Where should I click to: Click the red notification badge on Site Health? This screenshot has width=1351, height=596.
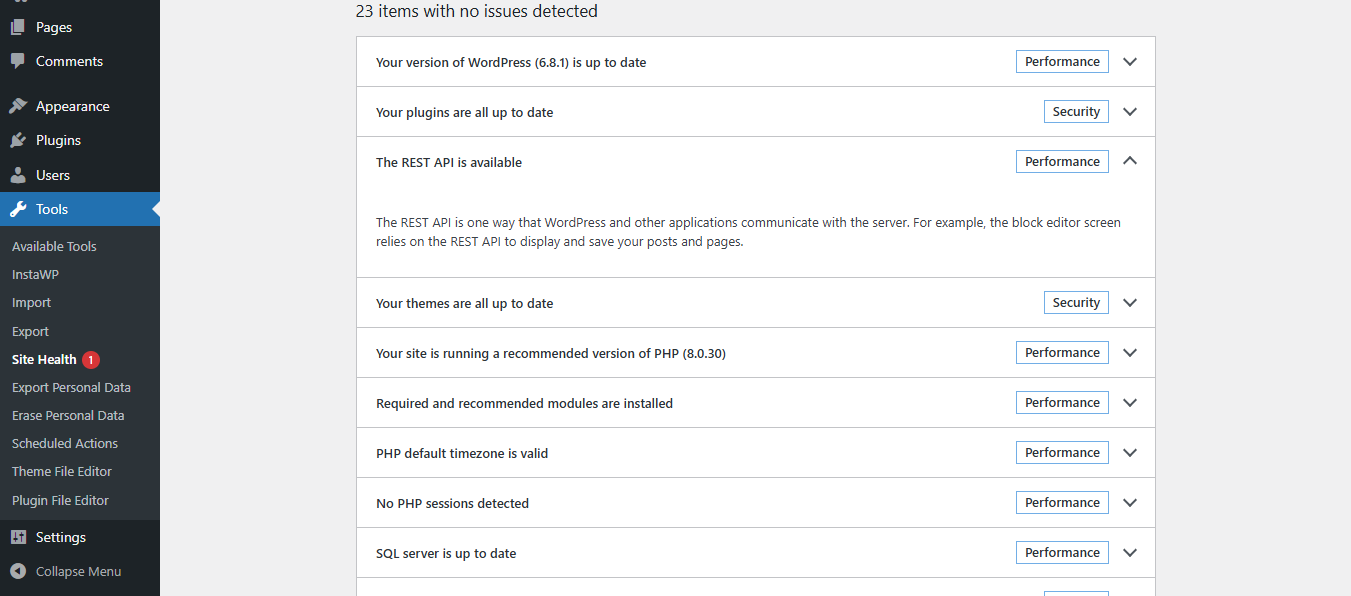90,359
